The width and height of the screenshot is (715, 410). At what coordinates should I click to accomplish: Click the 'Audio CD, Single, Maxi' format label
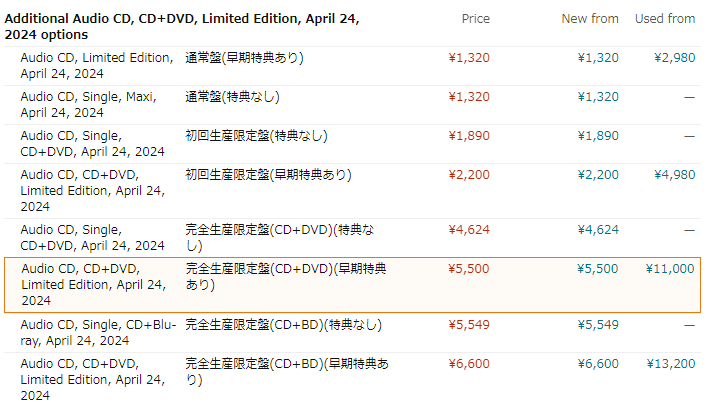(x=88, y=105)
